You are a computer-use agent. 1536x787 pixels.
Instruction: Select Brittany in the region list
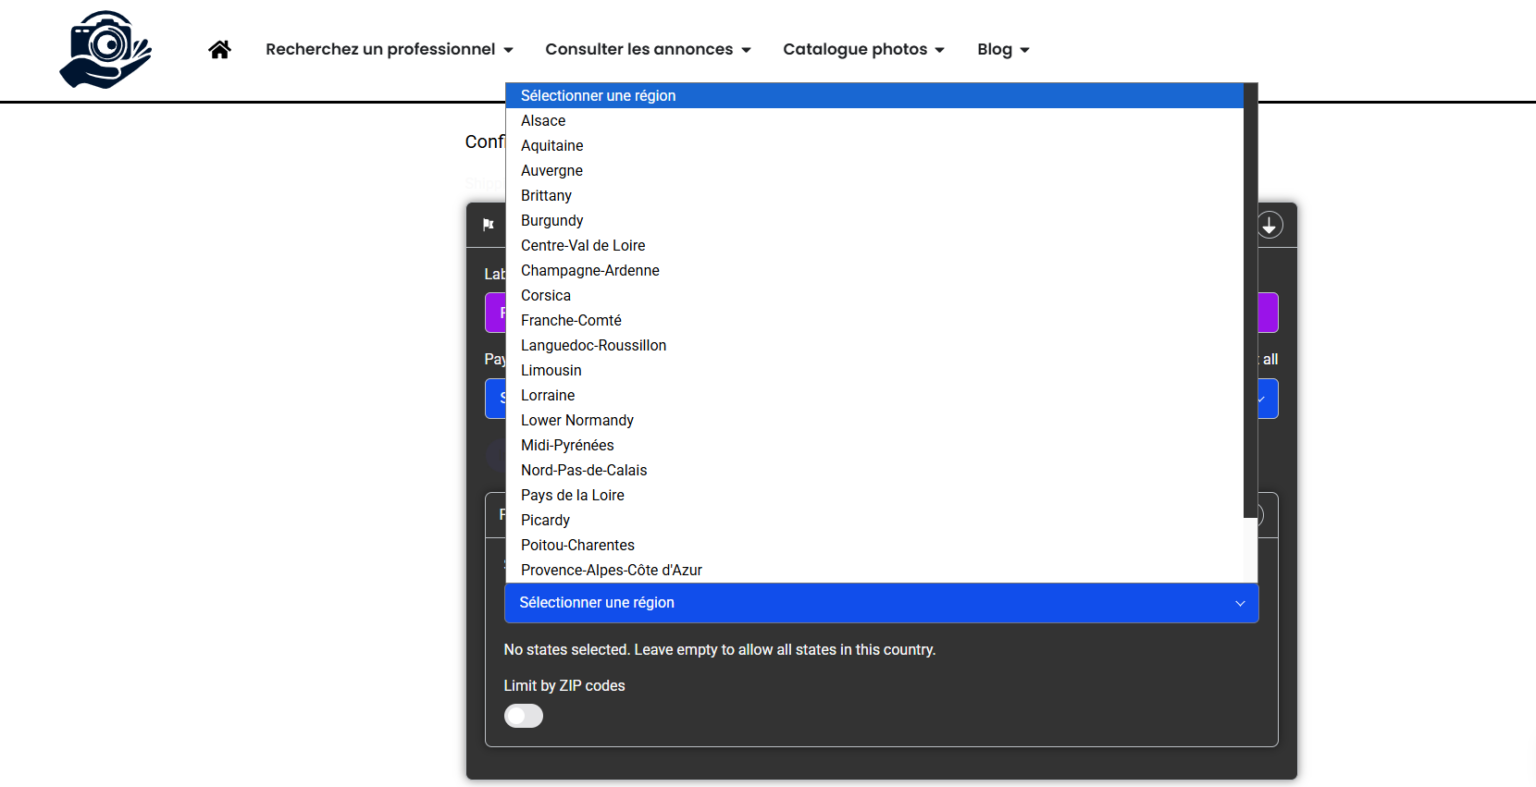point(546,196)
